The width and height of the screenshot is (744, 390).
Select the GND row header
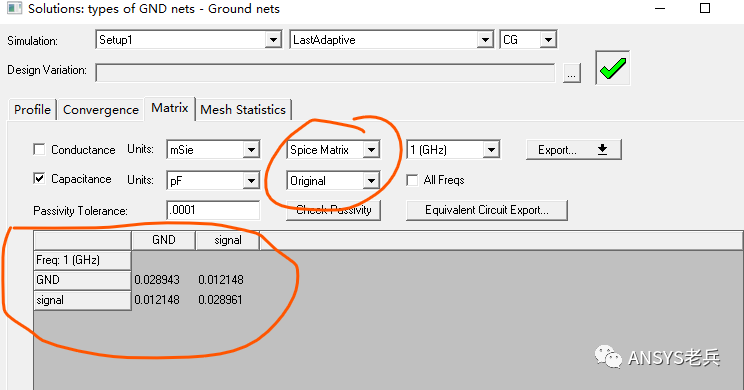click(x=82, y=280)
